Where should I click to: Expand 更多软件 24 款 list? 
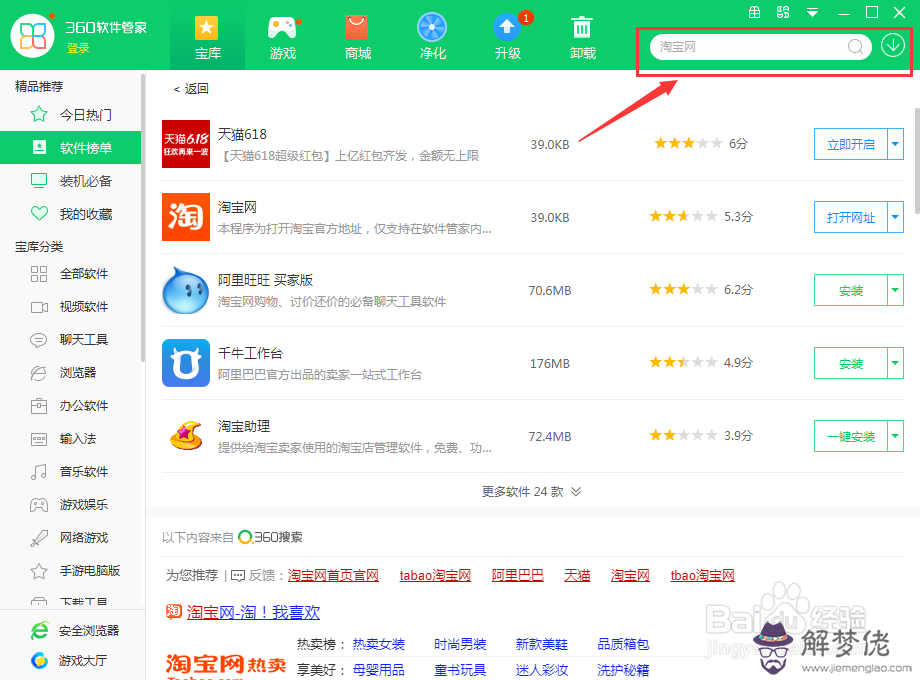point(531,492)
